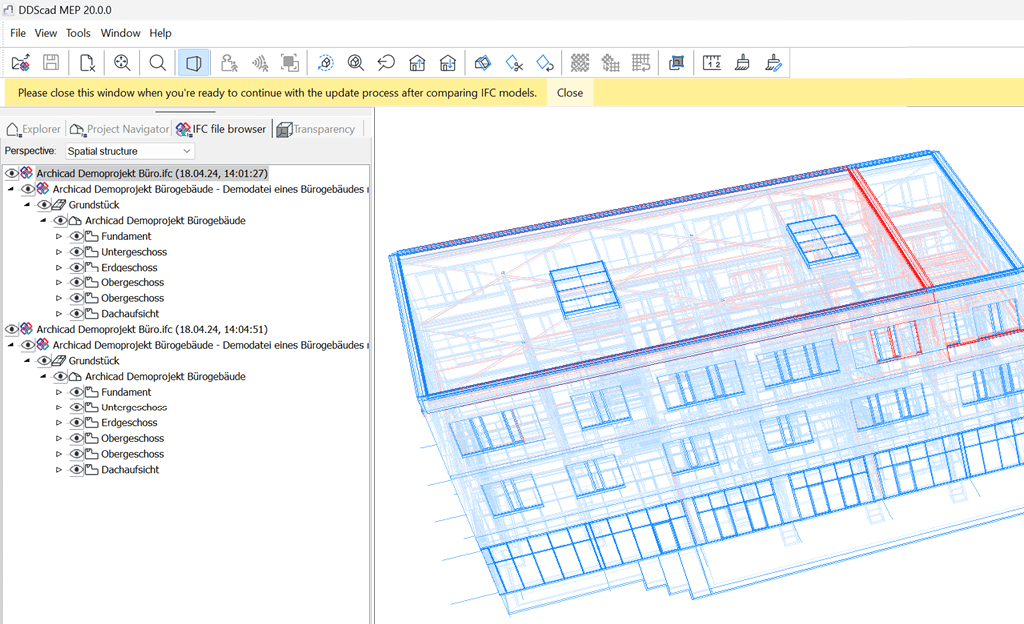
Task: Open the Transparency tab
Action: click(x=316, y=129)
